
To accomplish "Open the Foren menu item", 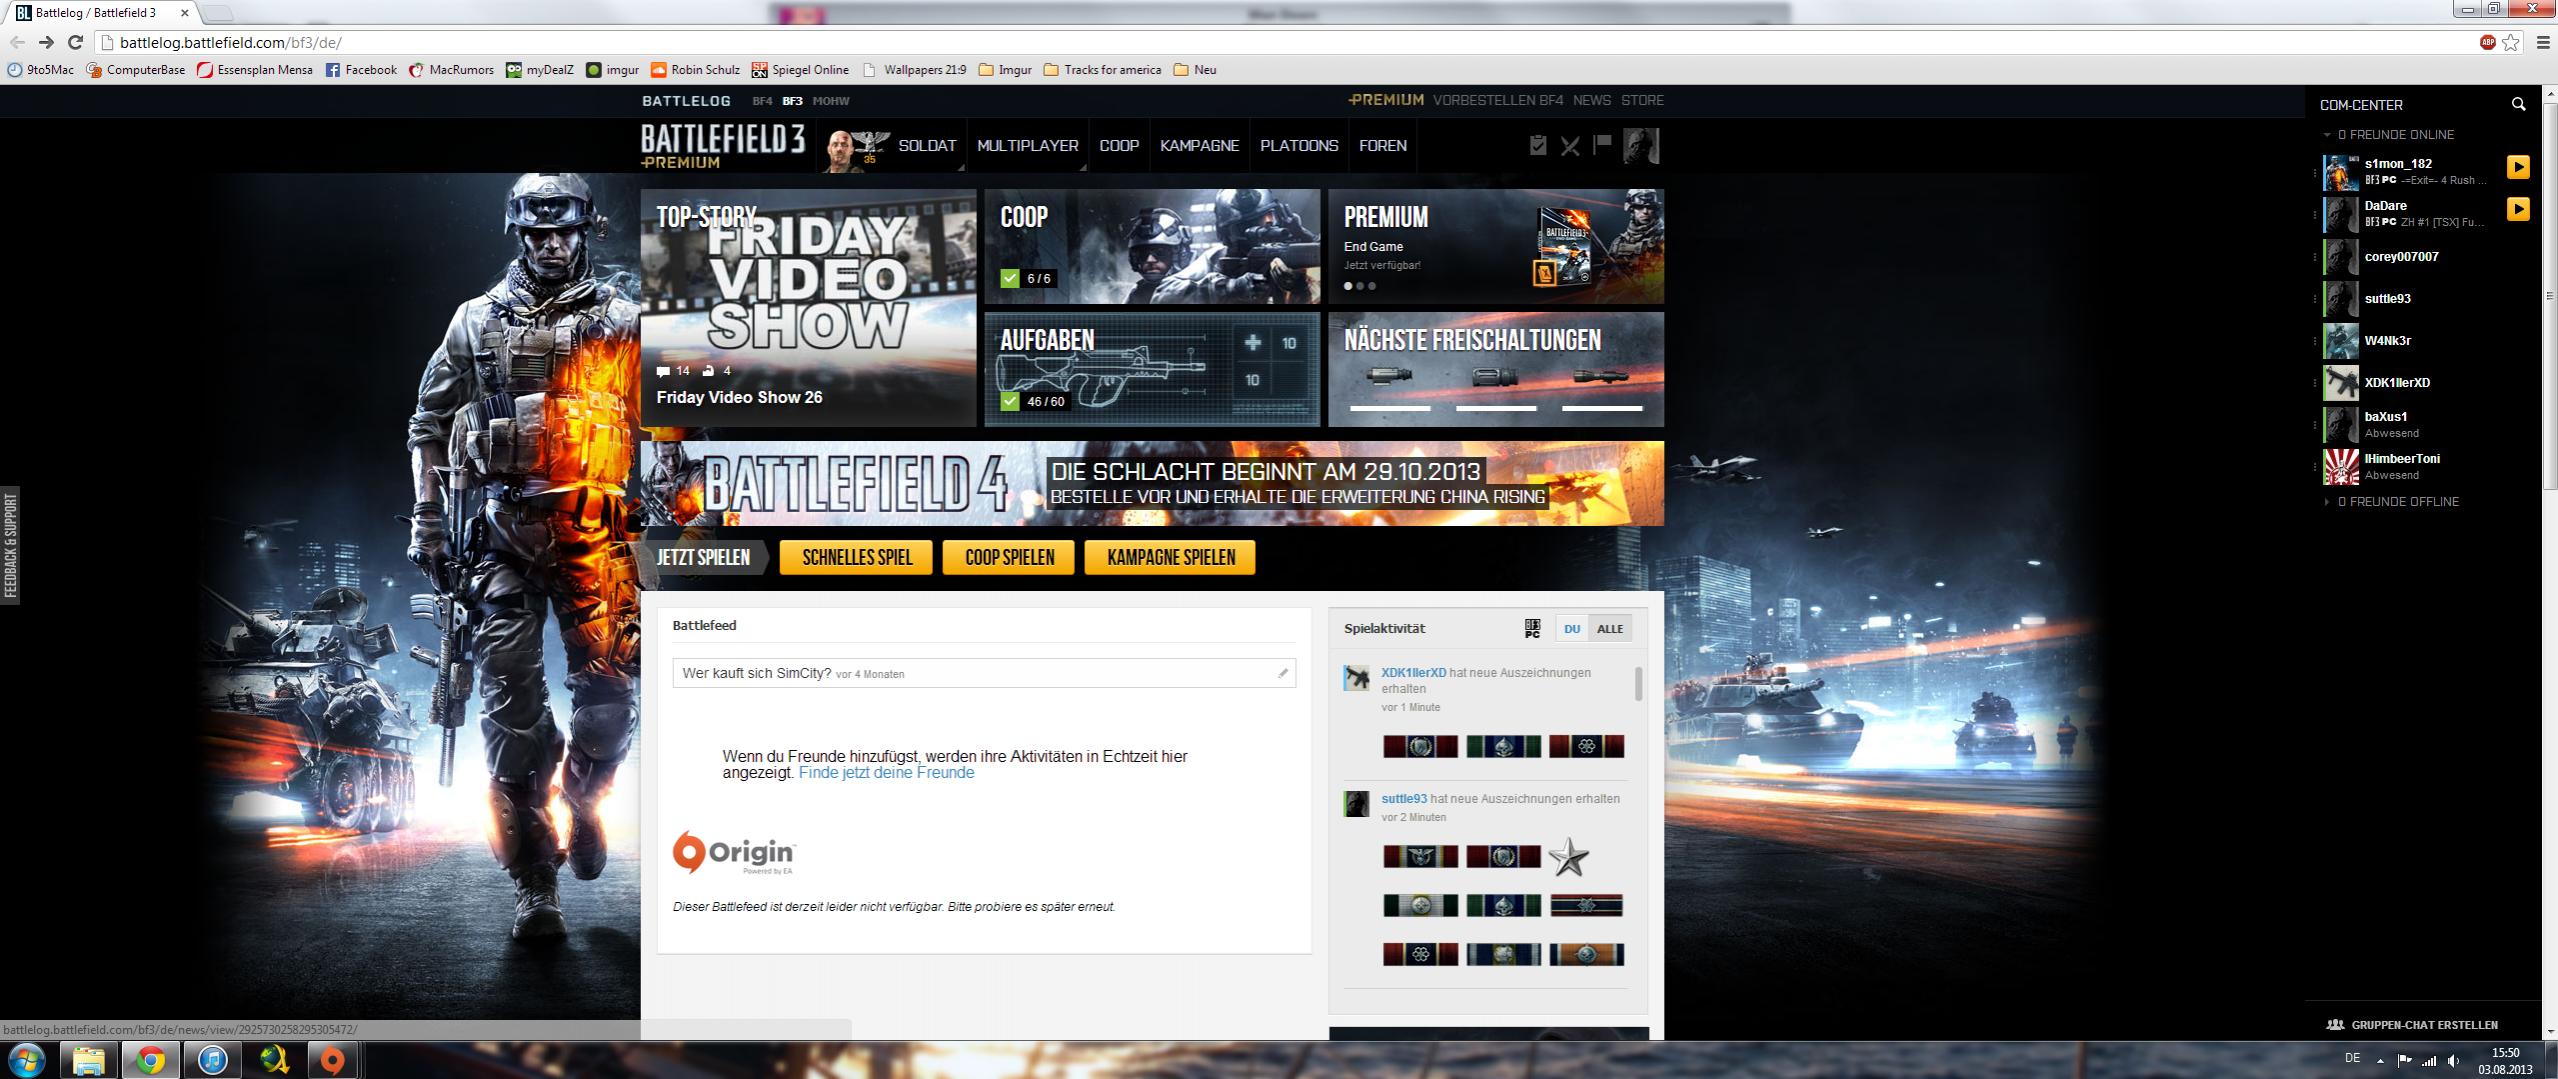I will click(1383, 146).
